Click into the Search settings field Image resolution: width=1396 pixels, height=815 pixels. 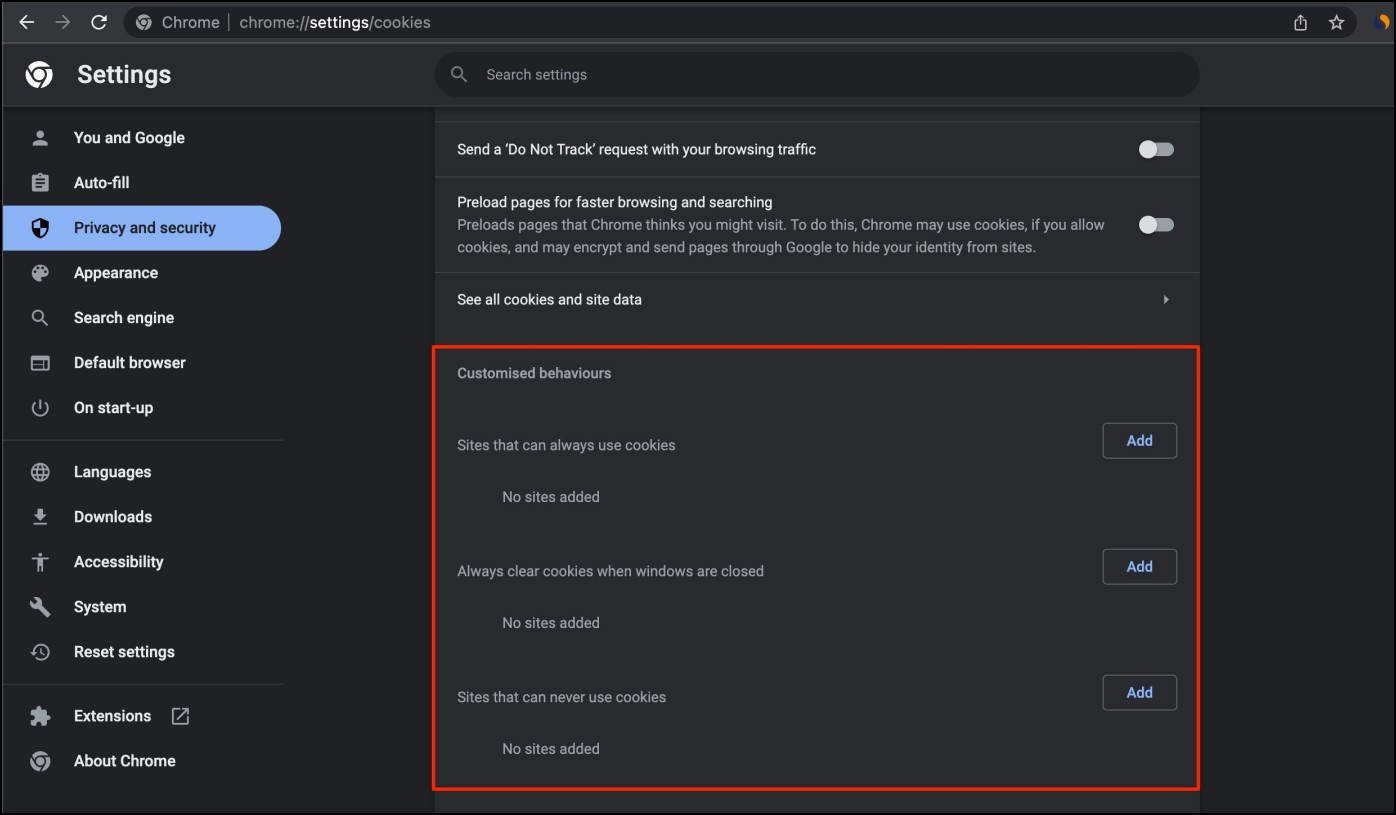click(817, 75)
